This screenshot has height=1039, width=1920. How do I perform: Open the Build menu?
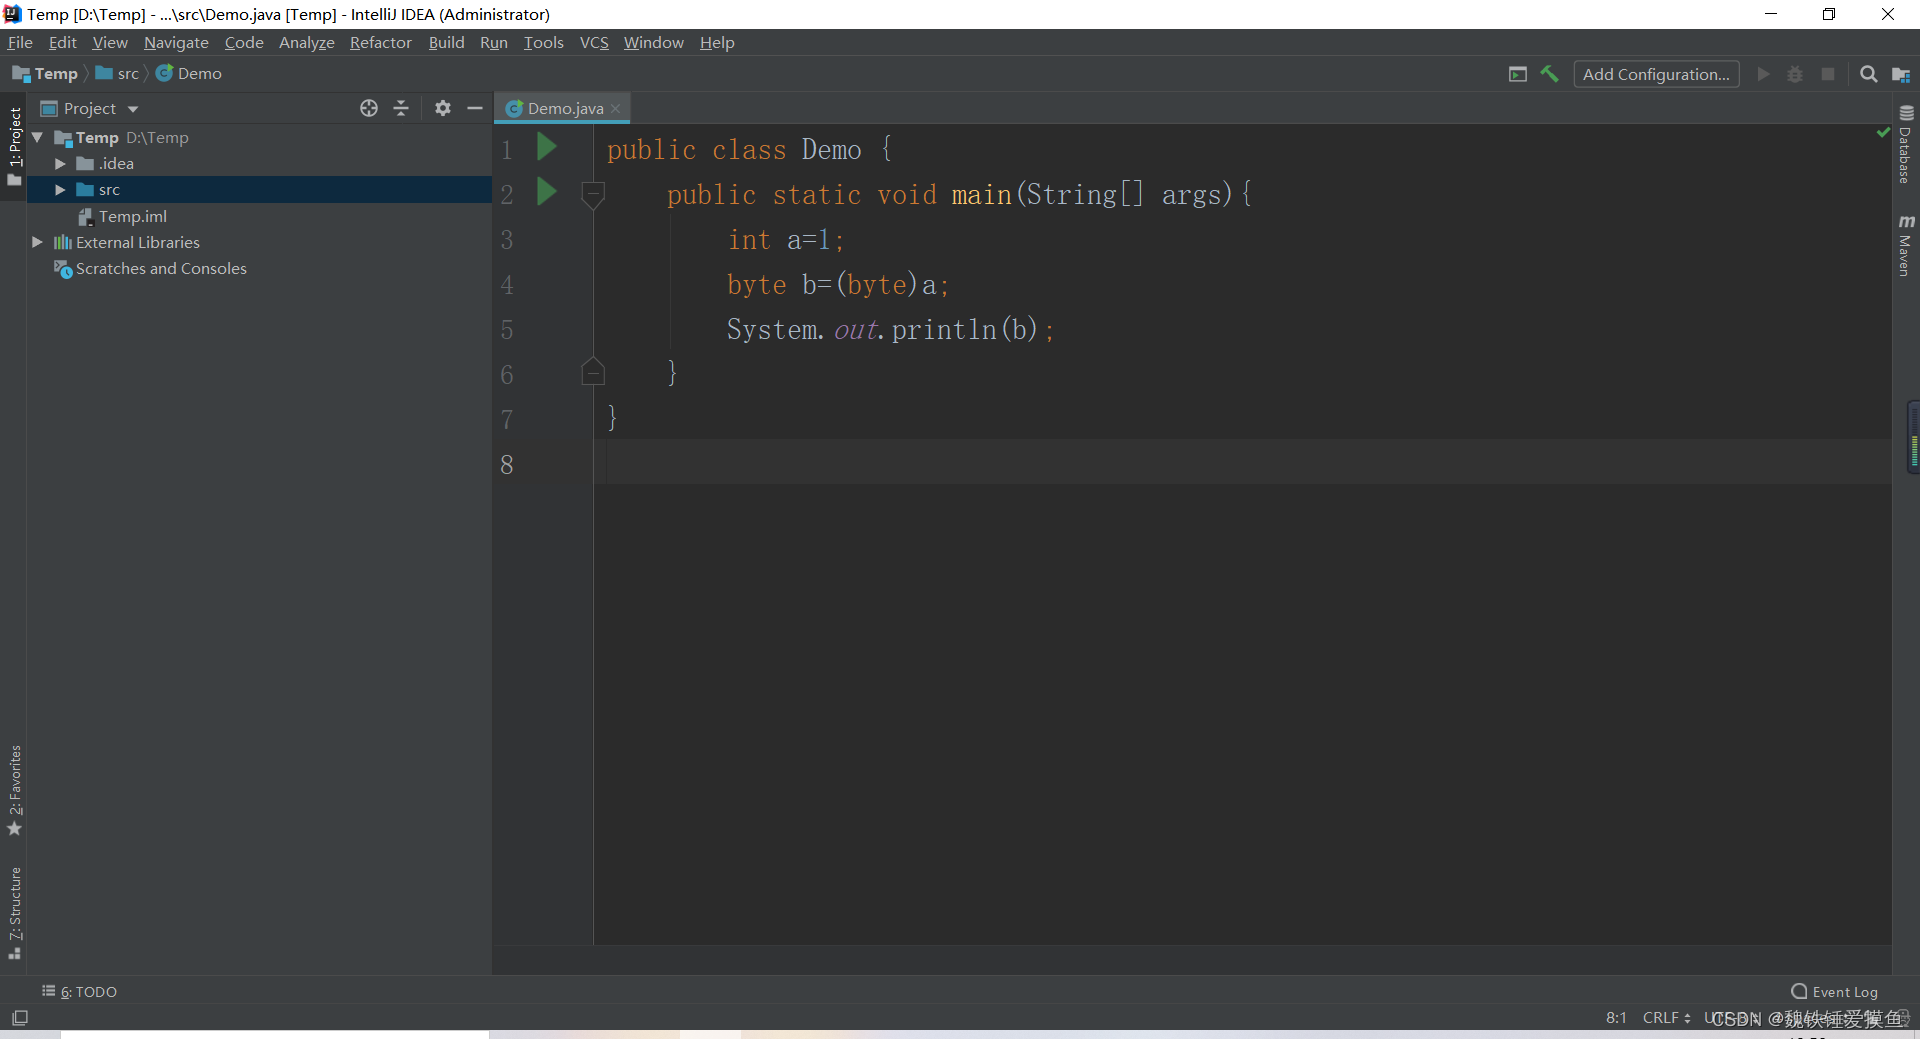click(x=446, y=42)
